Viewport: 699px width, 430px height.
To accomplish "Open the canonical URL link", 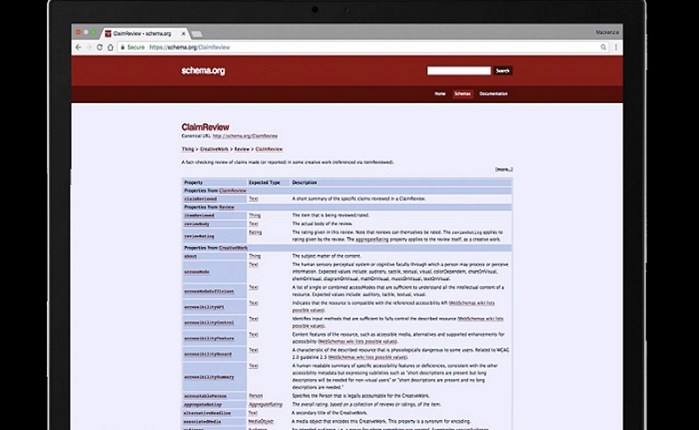I will tap(245, 136).
